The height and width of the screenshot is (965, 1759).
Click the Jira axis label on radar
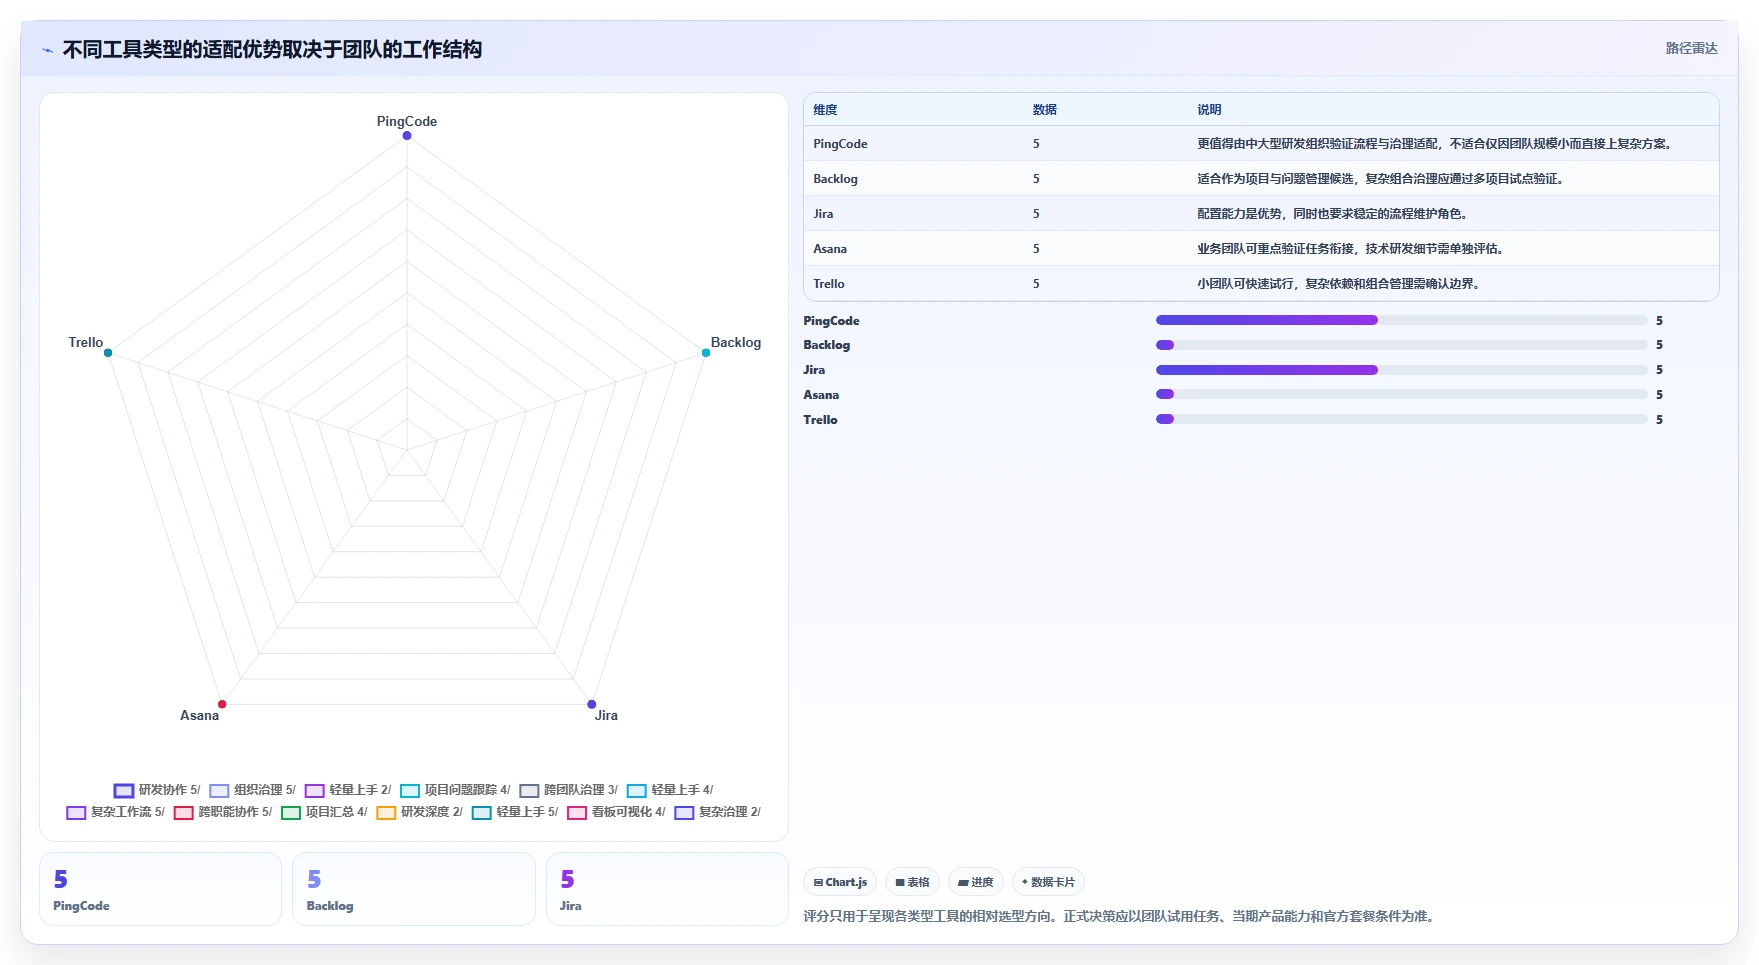(606, 715)
